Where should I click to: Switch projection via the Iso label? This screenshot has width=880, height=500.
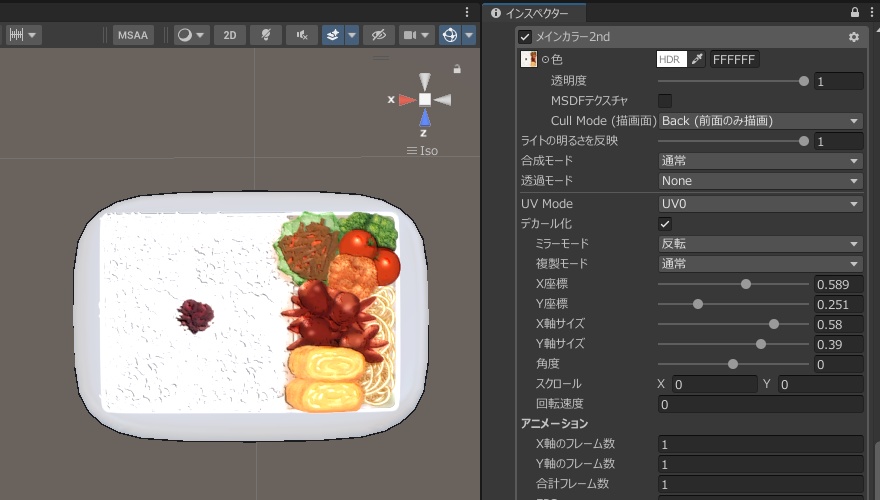tap(429, 150)
